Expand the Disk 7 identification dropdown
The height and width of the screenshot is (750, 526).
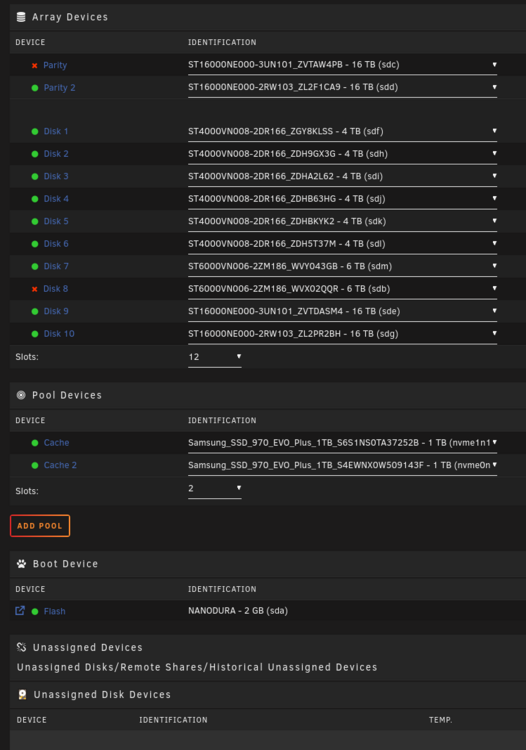tap(342, 266)
